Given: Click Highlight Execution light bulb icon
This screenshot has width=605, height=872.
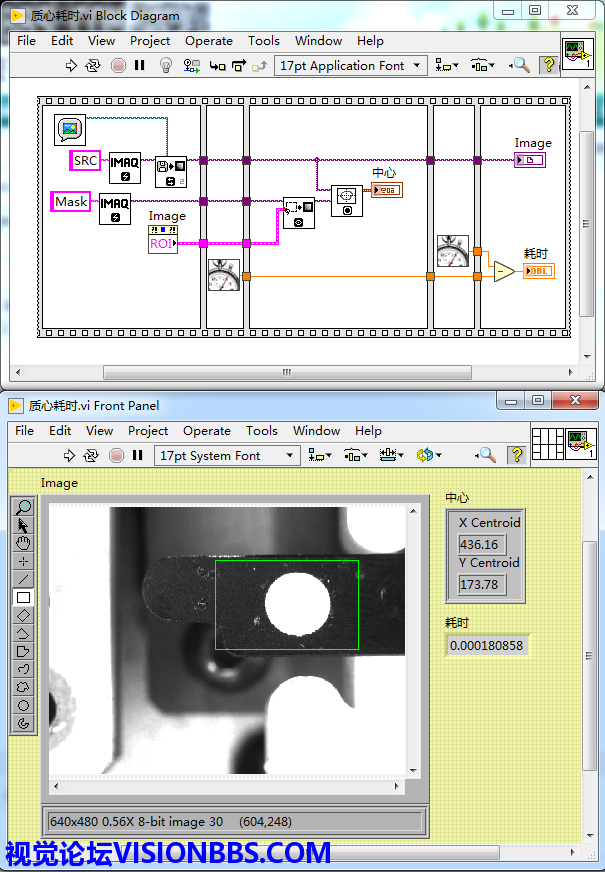Looking at the screenshot, I should (167, 66).
